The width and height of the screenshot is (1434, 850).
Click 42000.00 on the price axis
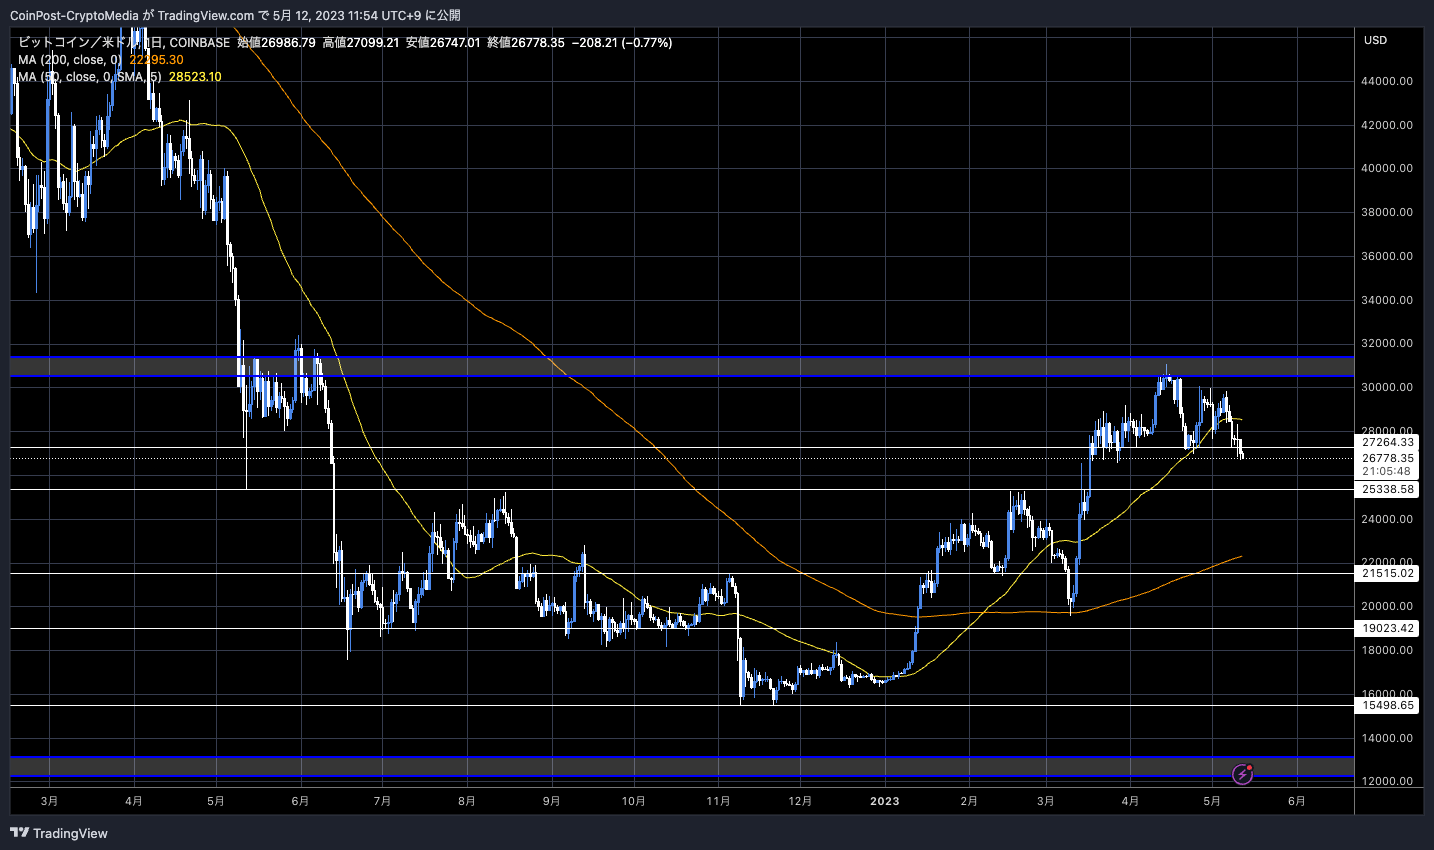tap(1387, 125)
